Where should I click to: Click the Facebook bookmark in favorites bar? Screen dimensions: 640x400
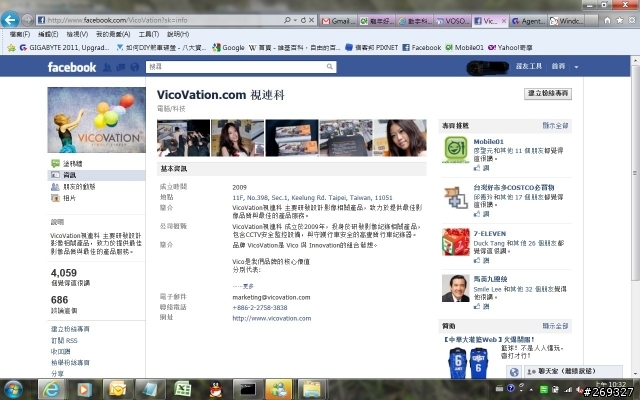(x=422, y=48)
